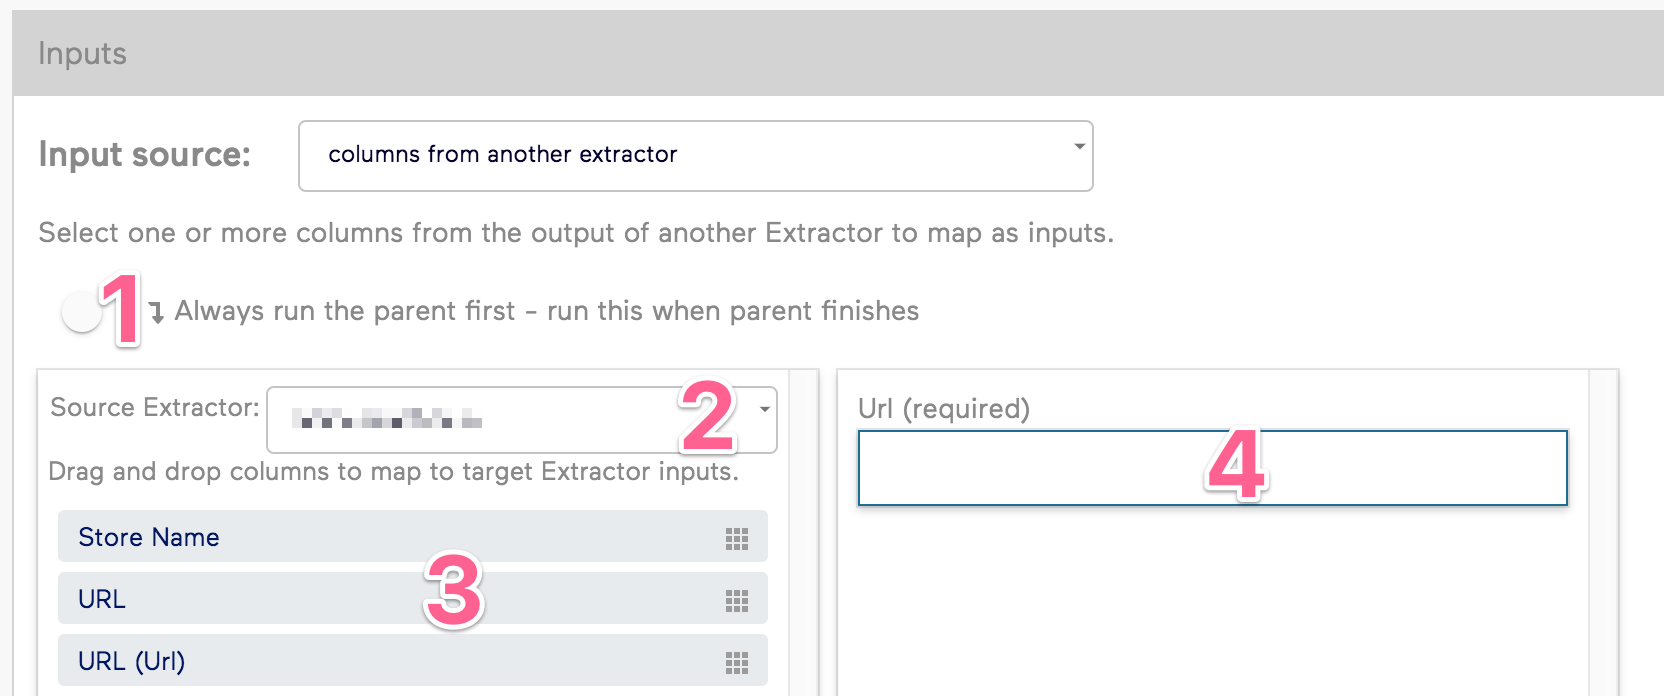Expand the columns from another extractor selector
The width and height of the screenshot is (1664, 696).
coord(695,155)
